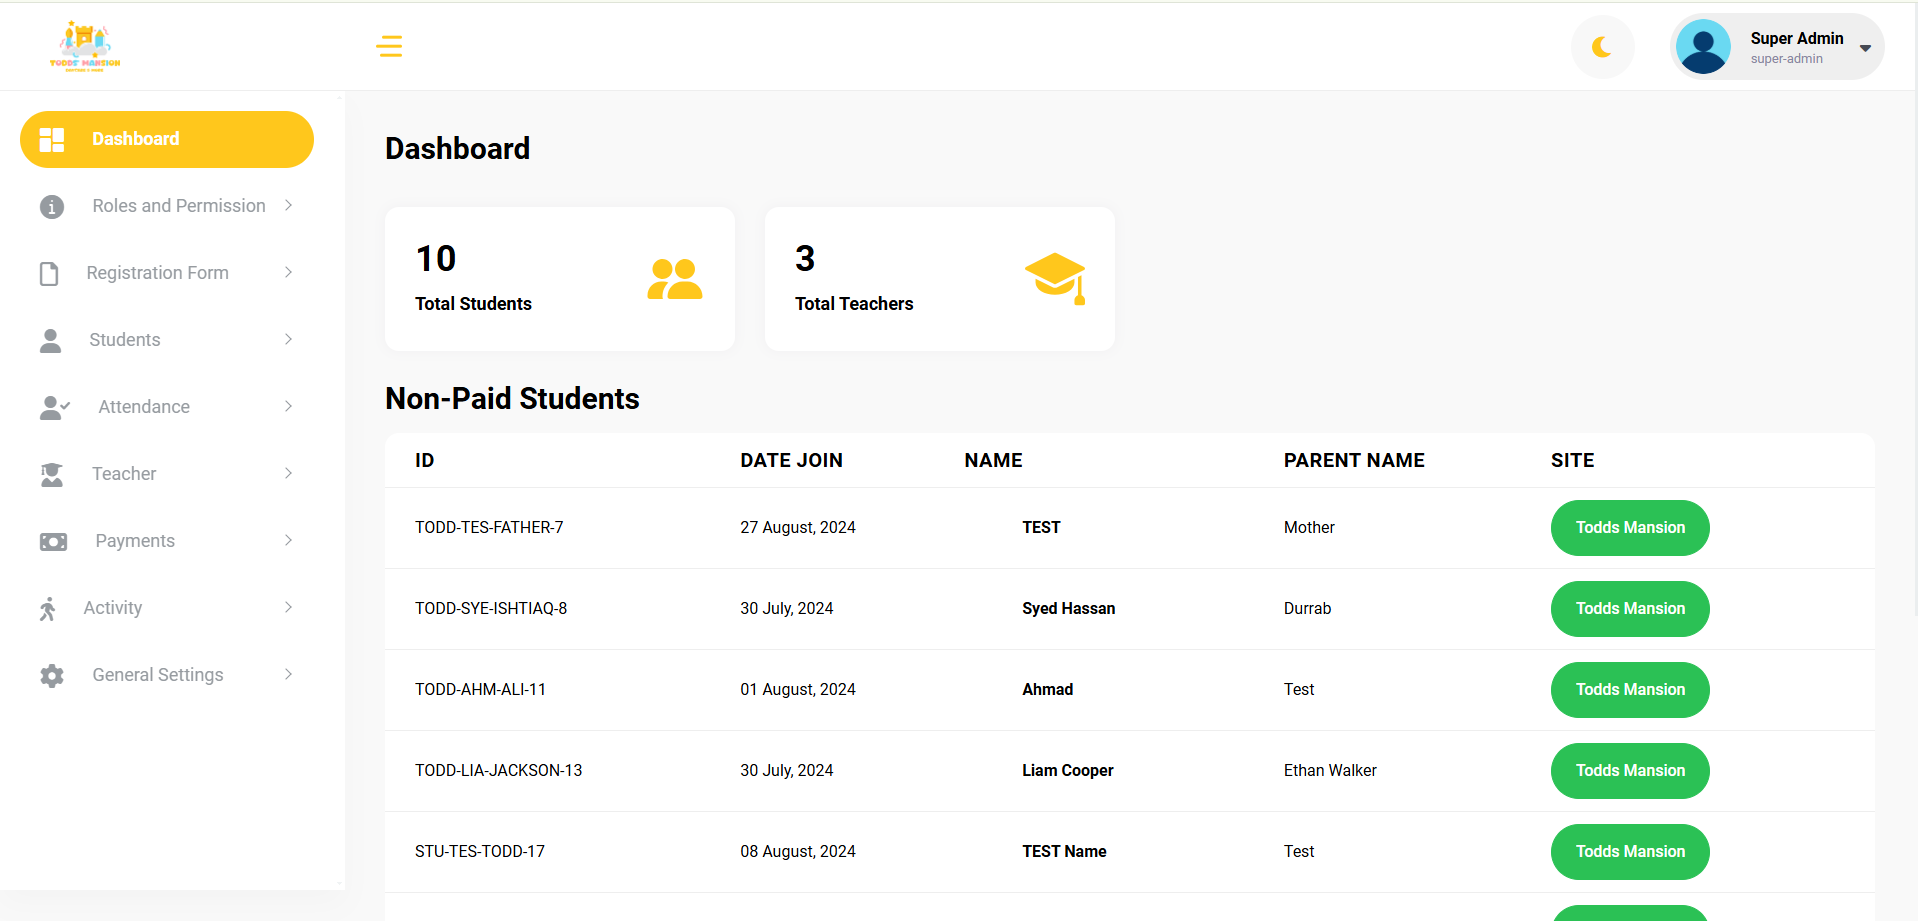Click the Roles and Permission info icon

[52, 206]
